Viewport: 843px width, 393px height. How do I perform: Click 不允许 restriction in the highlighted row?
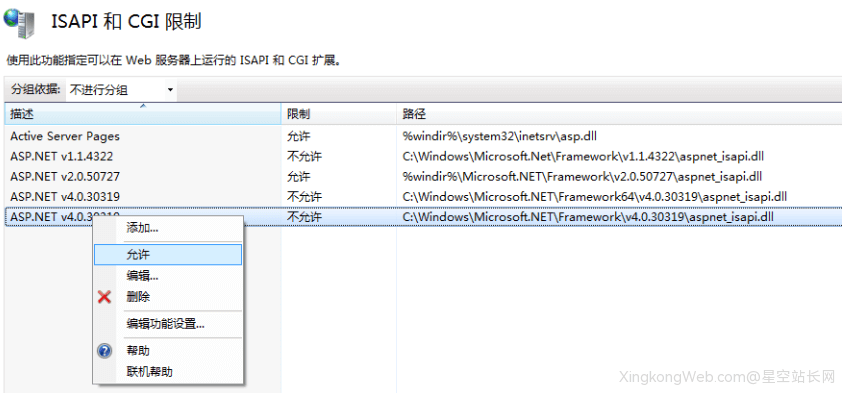click(304, 217)
